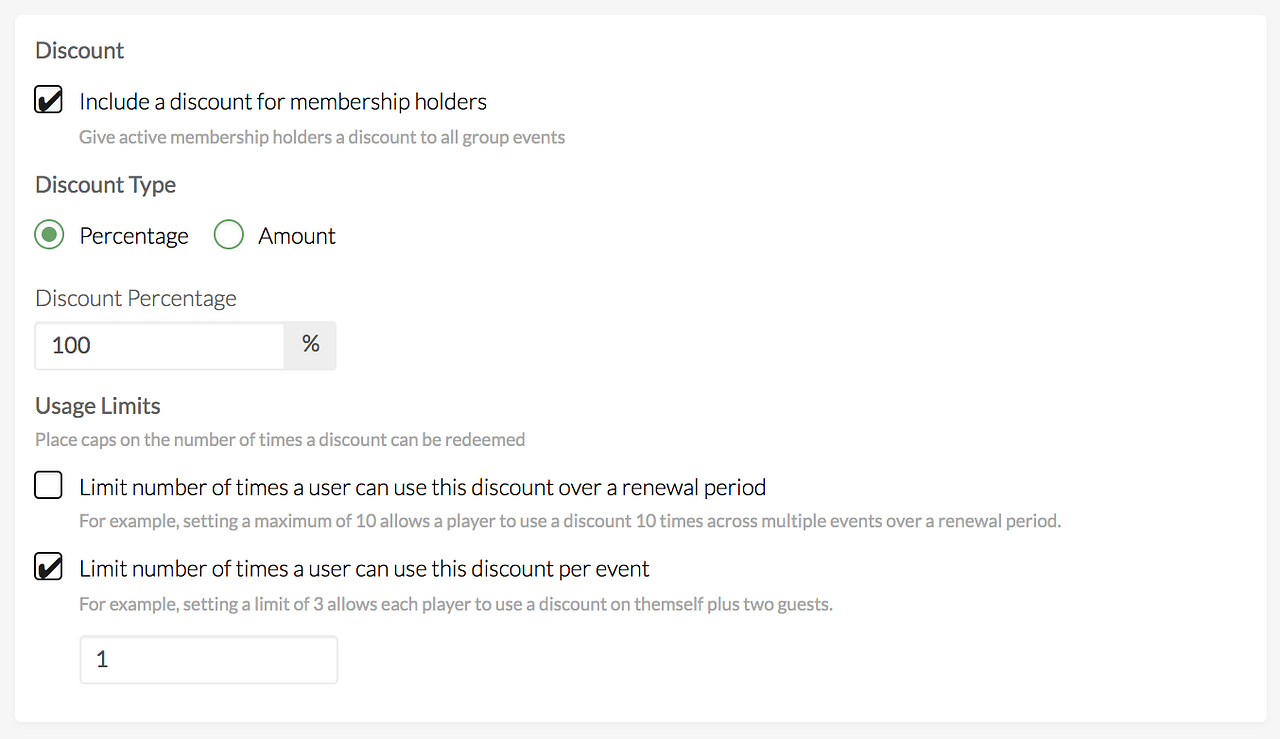1280x739 pixels.
Task: Click the 'setting a limit of 3' example text
Action: 455,605
